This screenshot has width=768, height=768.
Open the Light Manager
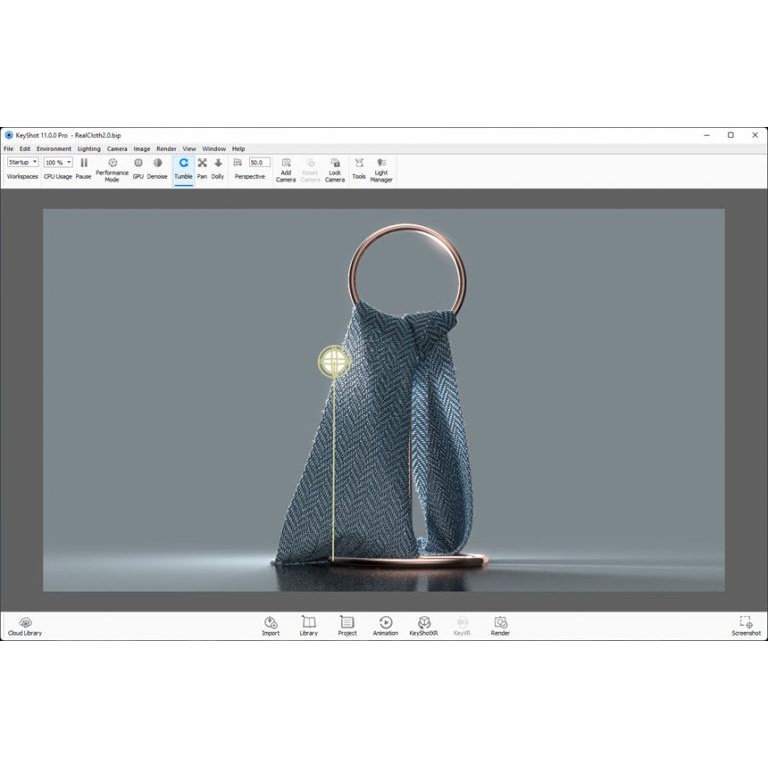(x=381, y=163)
